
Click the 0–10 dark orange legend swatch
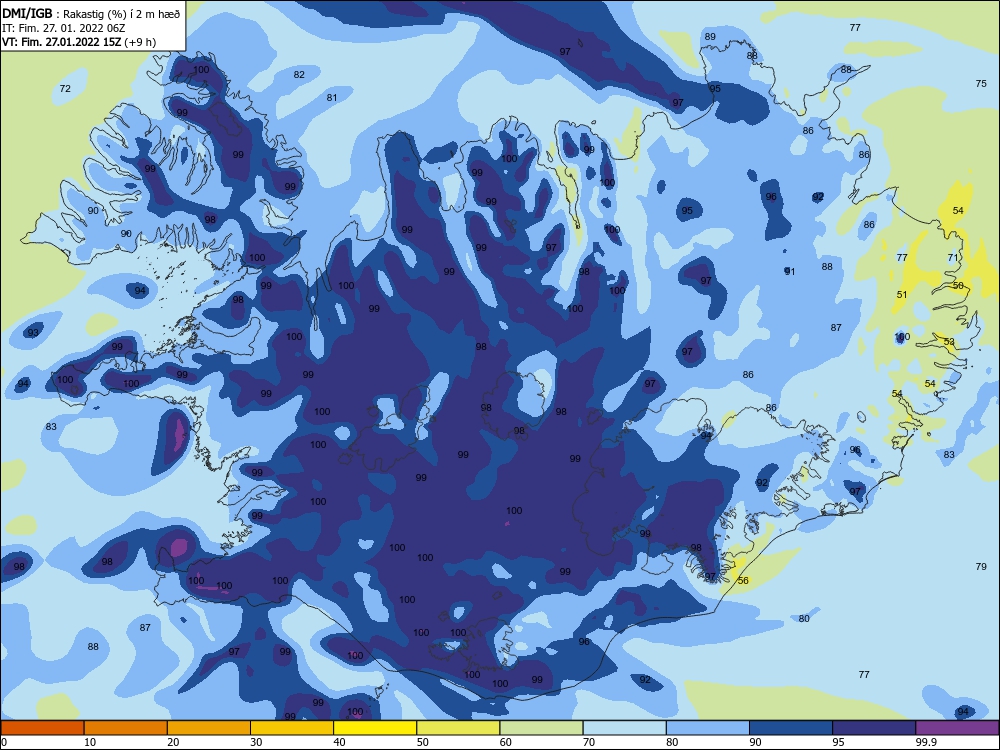click(x=42, y=728)
